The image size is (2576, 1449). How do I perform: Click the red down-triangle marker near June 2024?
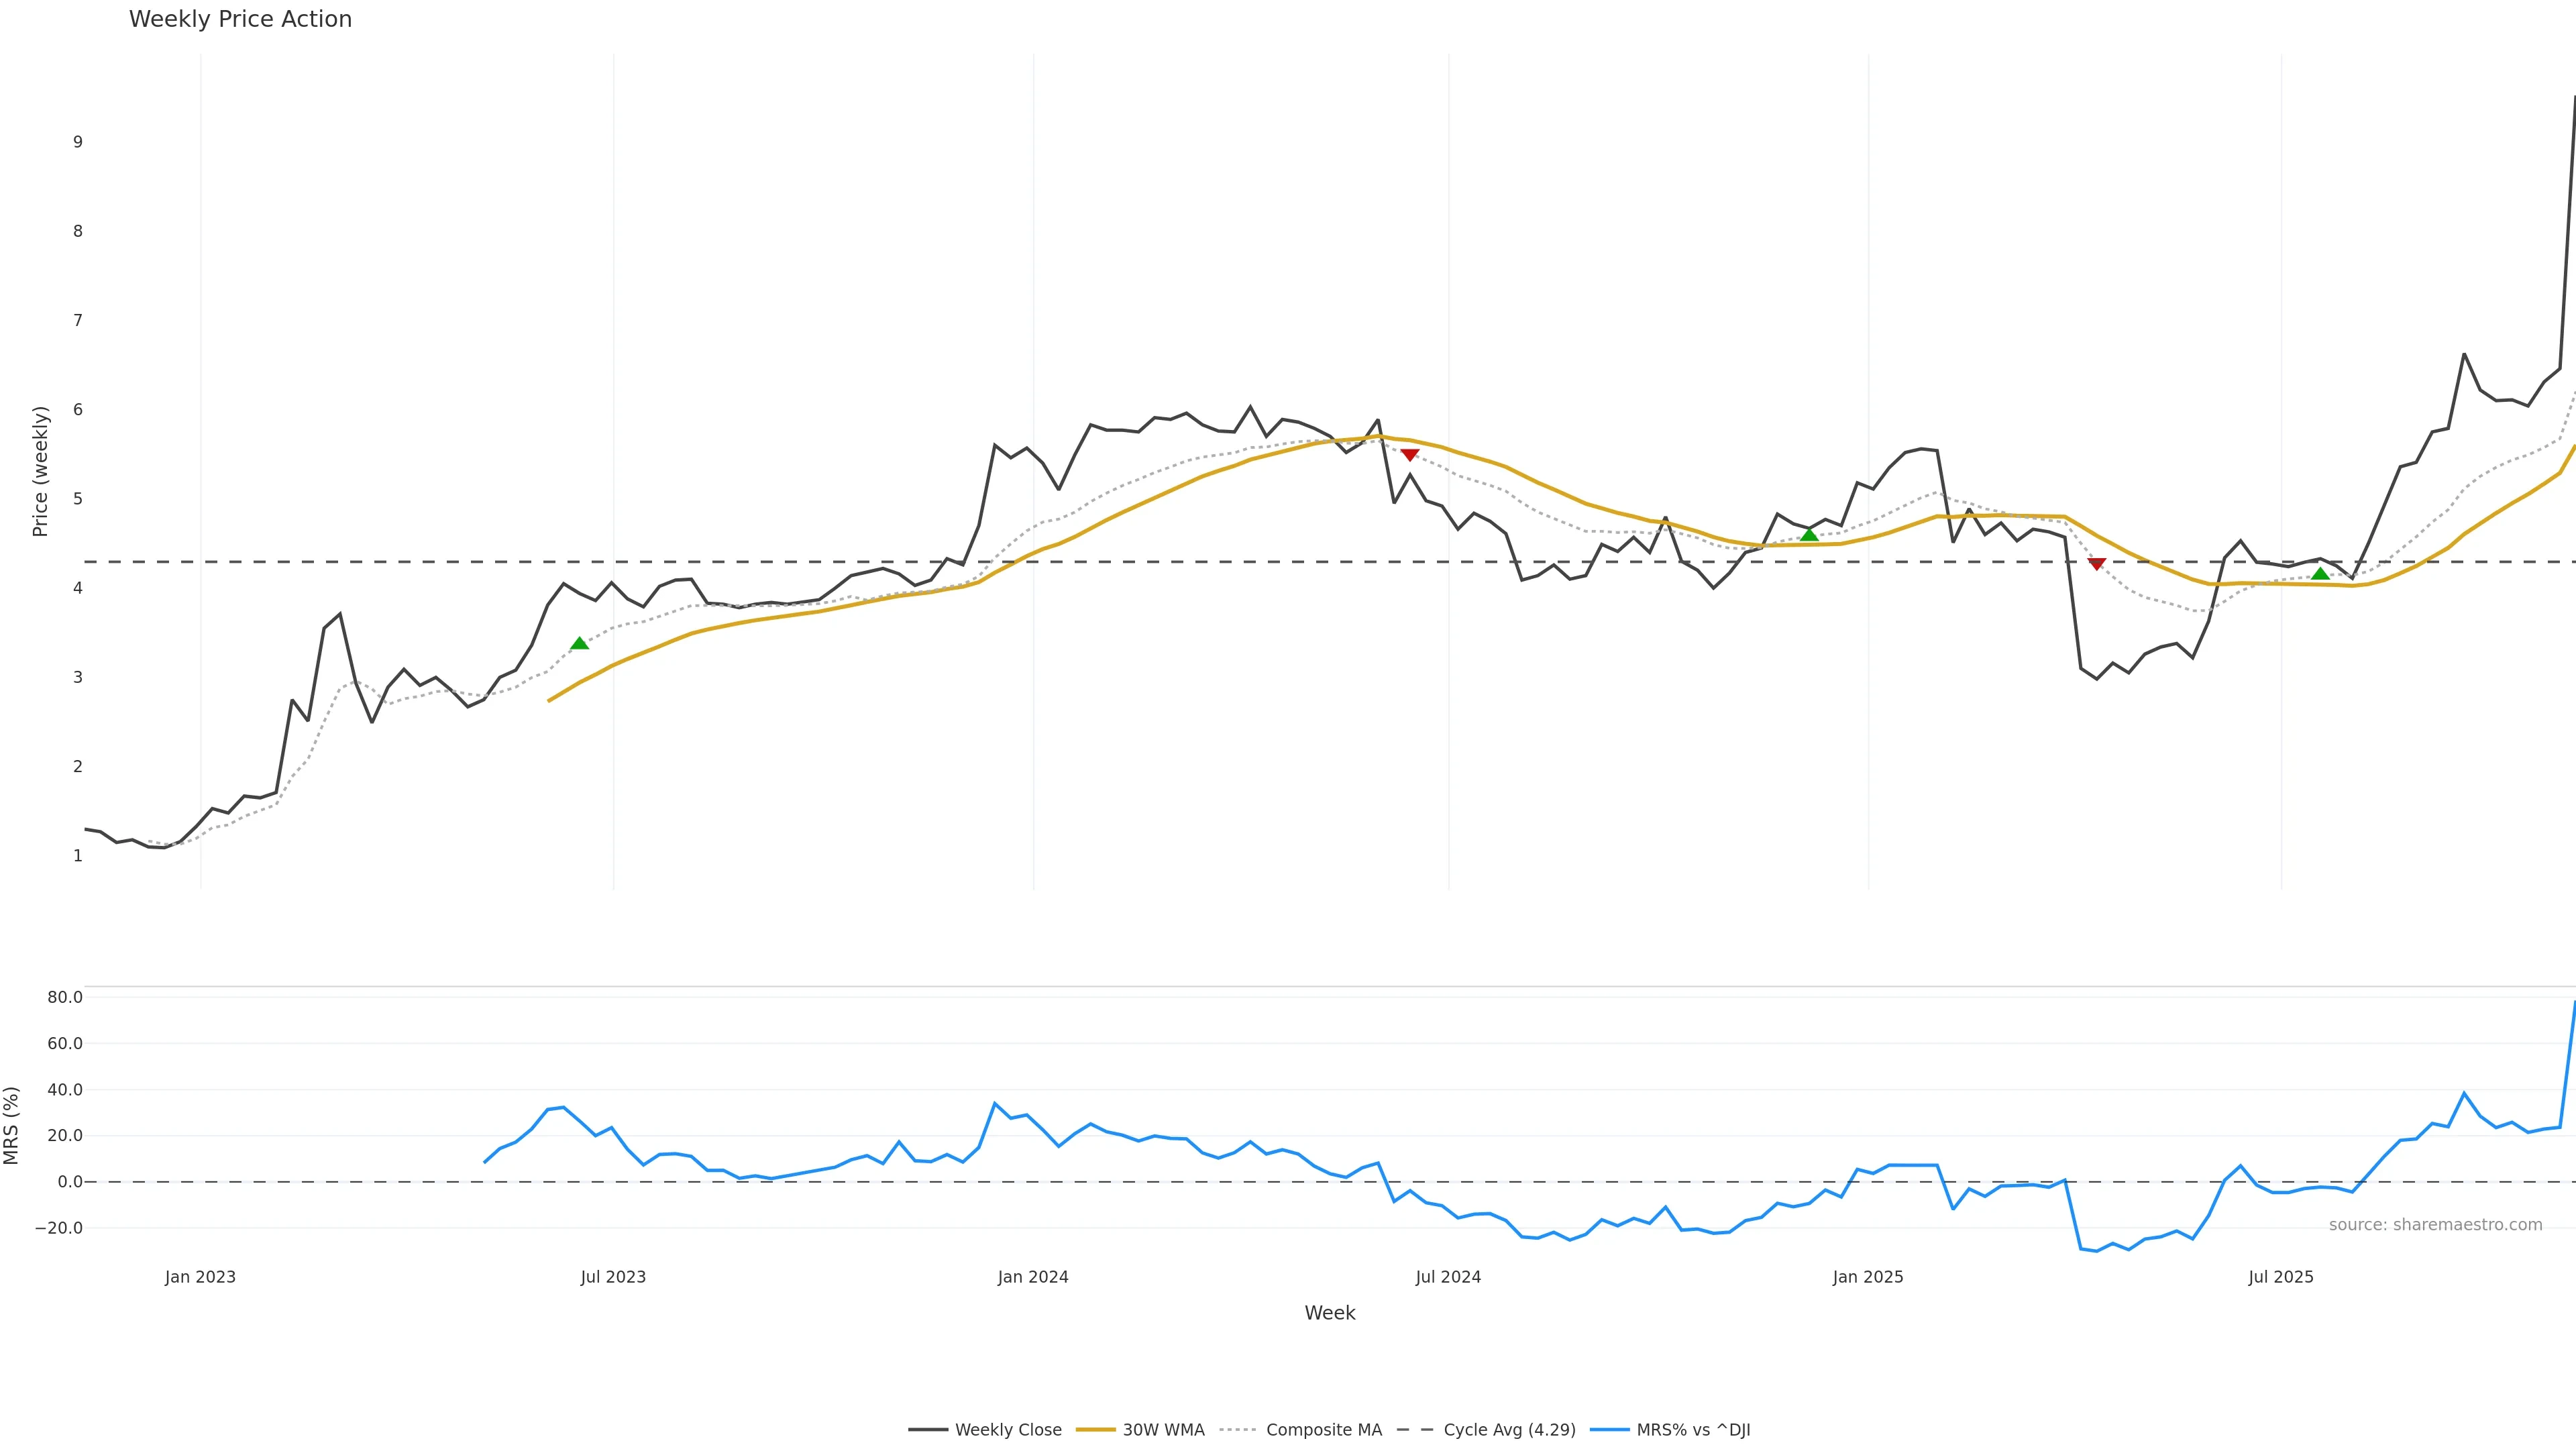1409,455
